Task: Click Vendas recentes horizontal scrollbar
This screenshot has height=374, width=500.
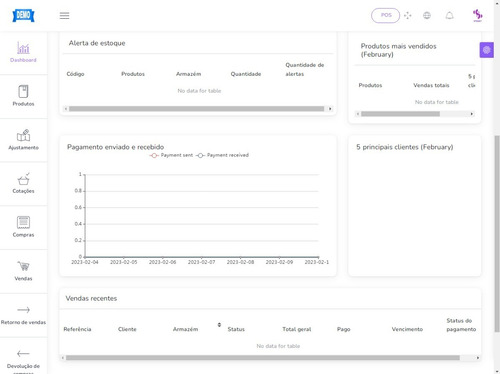Action: click(263, 358)
